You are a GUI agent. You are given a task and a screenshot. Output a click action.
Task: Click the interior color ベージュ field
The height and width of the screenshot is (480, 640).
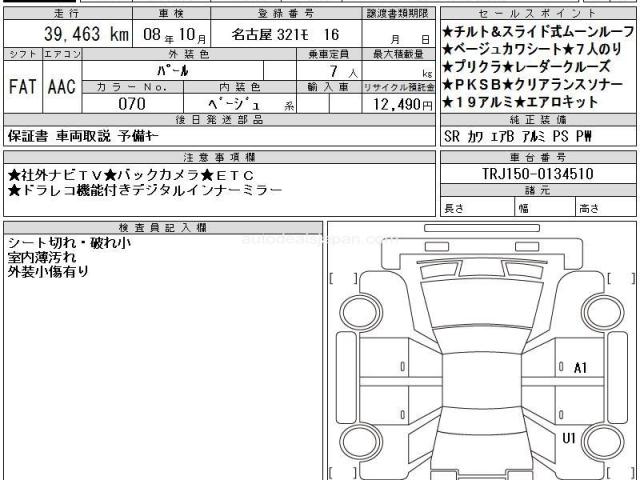[240, 103]
